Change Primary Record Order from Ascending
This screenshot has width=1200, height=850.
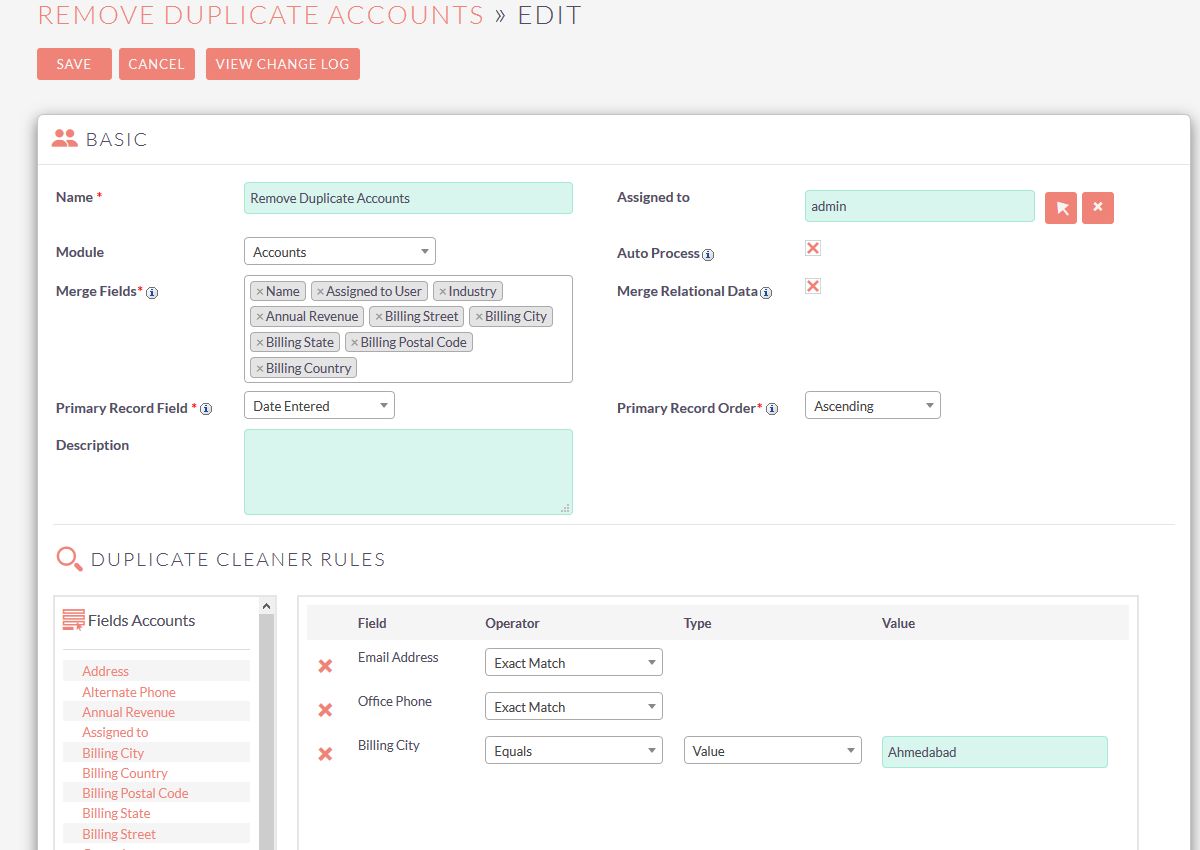click(871, 405)
